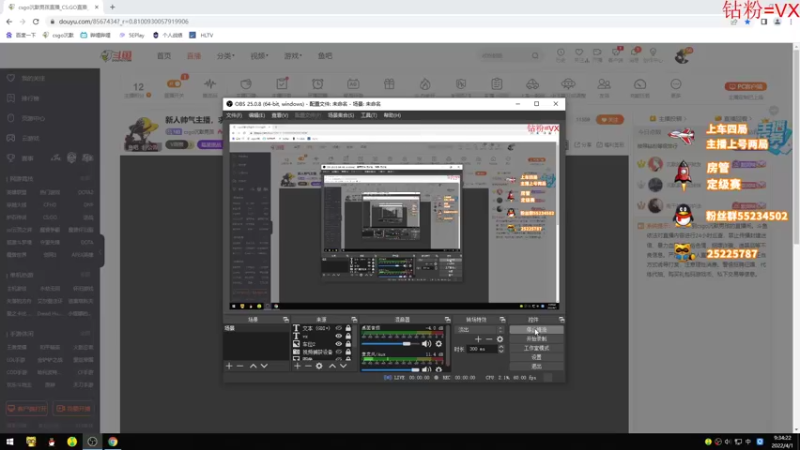Toggle the orange switch in streamer toolbar
The height and width of the screenshot is (450, 800).
tap(174, 84)
